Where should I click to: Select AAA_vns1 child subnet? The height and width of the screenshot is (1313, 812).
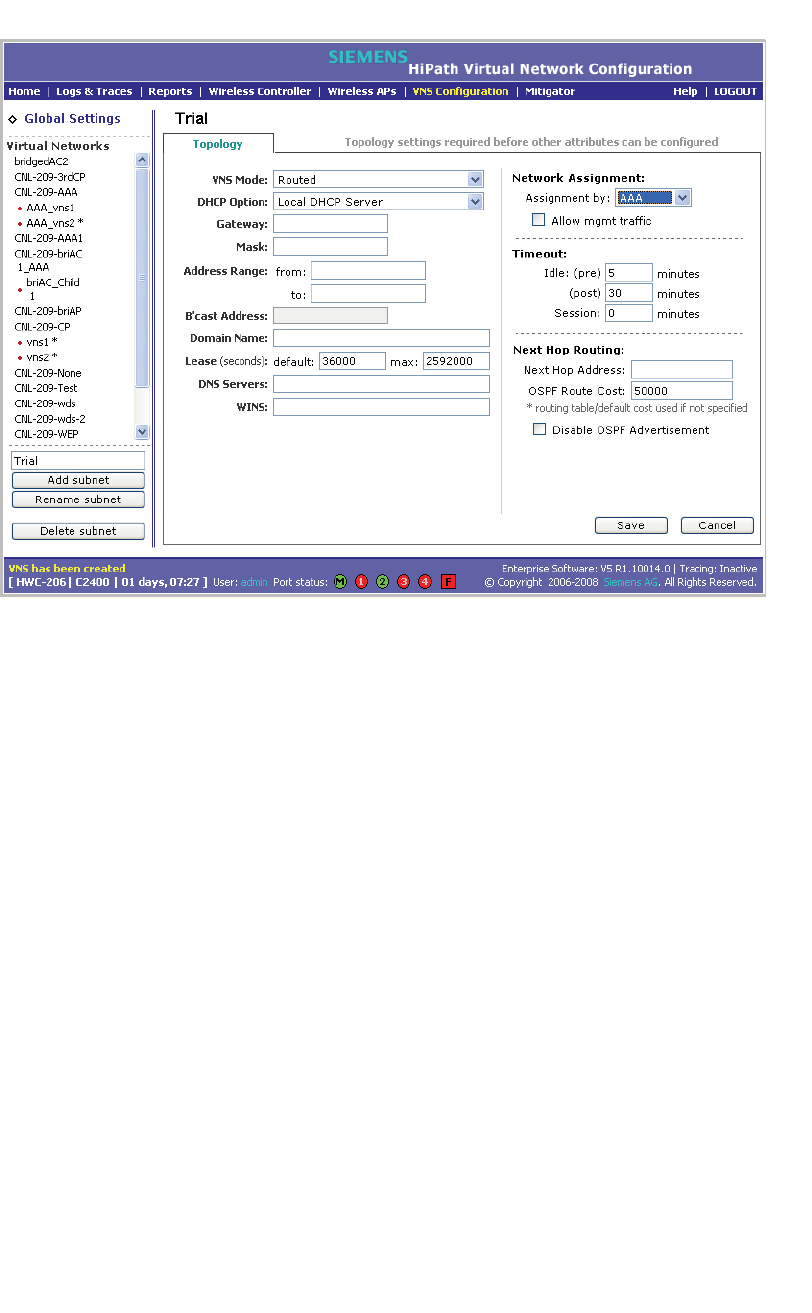click(x=50, y=207)
